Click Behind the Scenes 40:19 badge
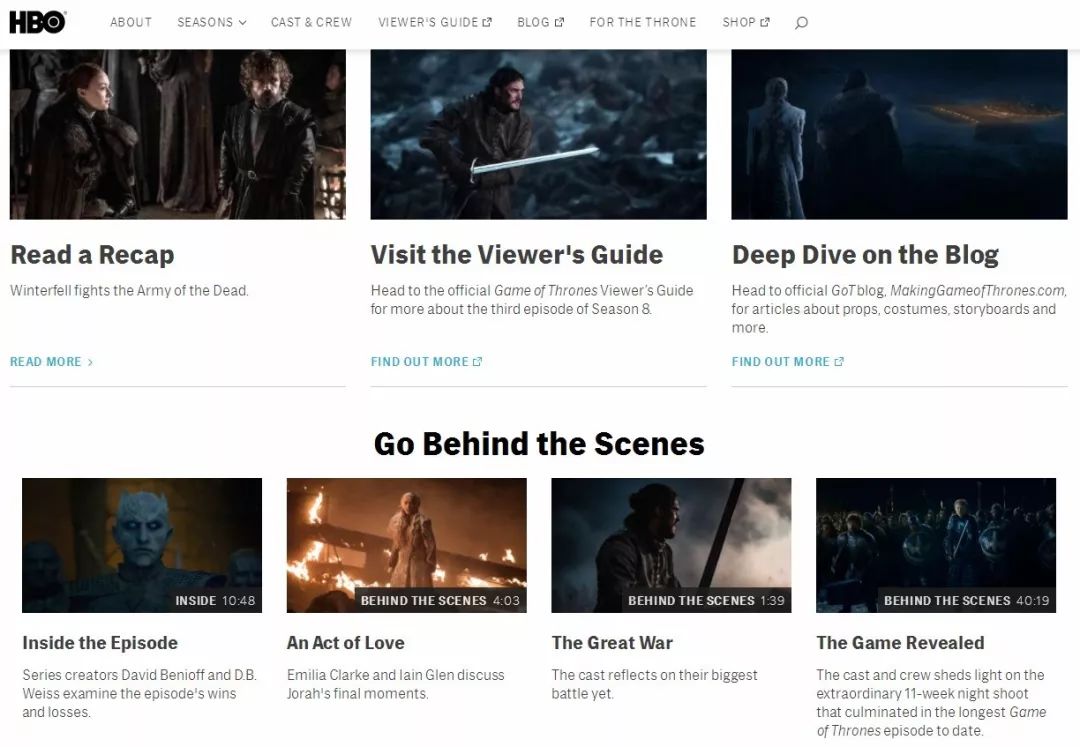Screen dimensions: 1080x747 pos(966,600)
